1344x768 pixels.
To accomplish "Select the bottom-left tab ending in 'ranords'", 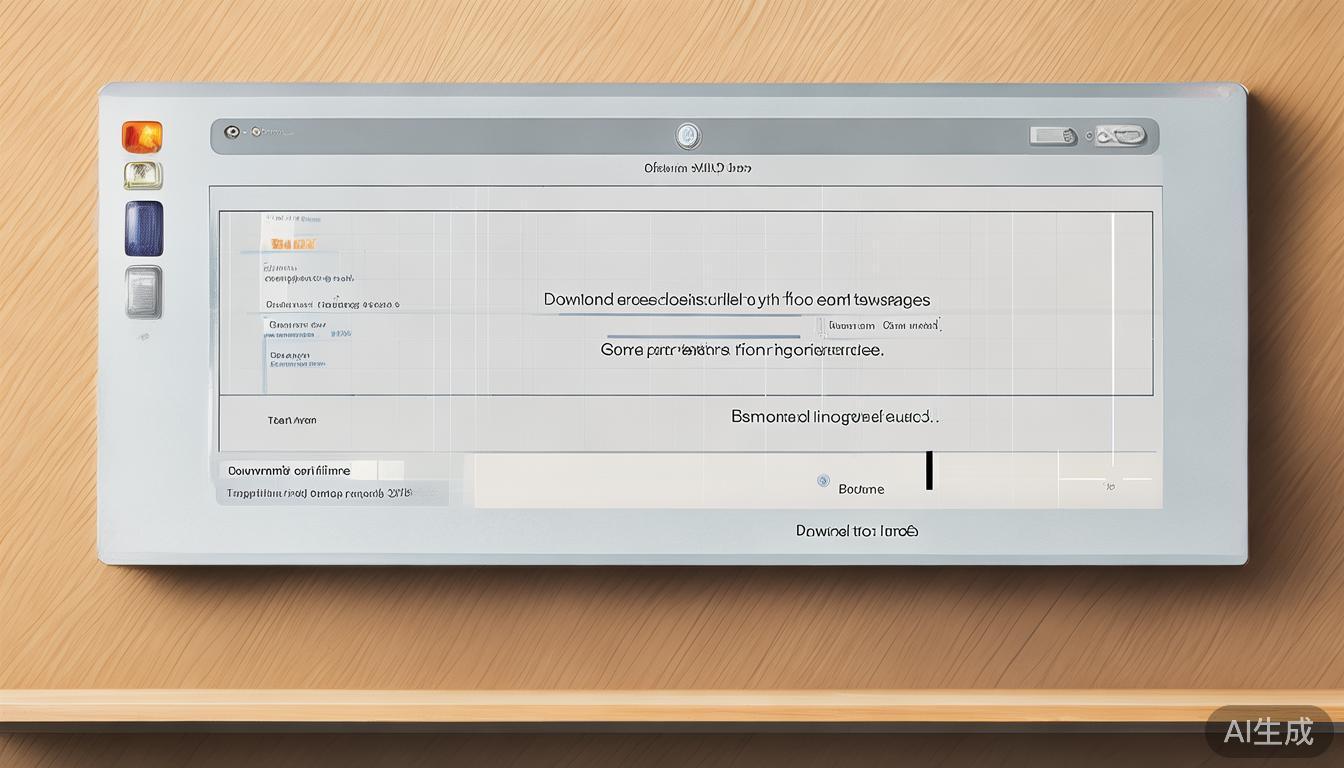I will pos(318,493).
